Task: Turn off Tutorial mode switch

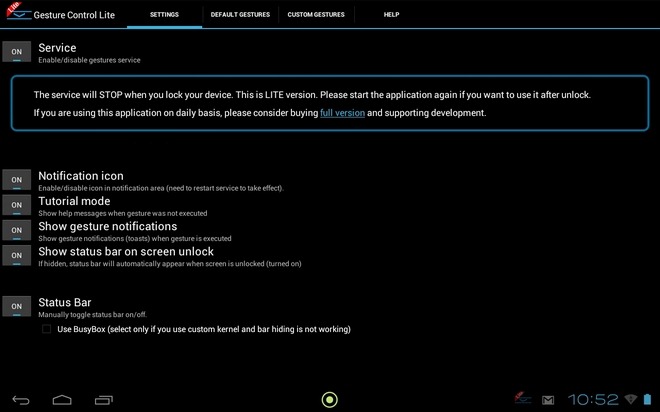Action: pos(16,205)
